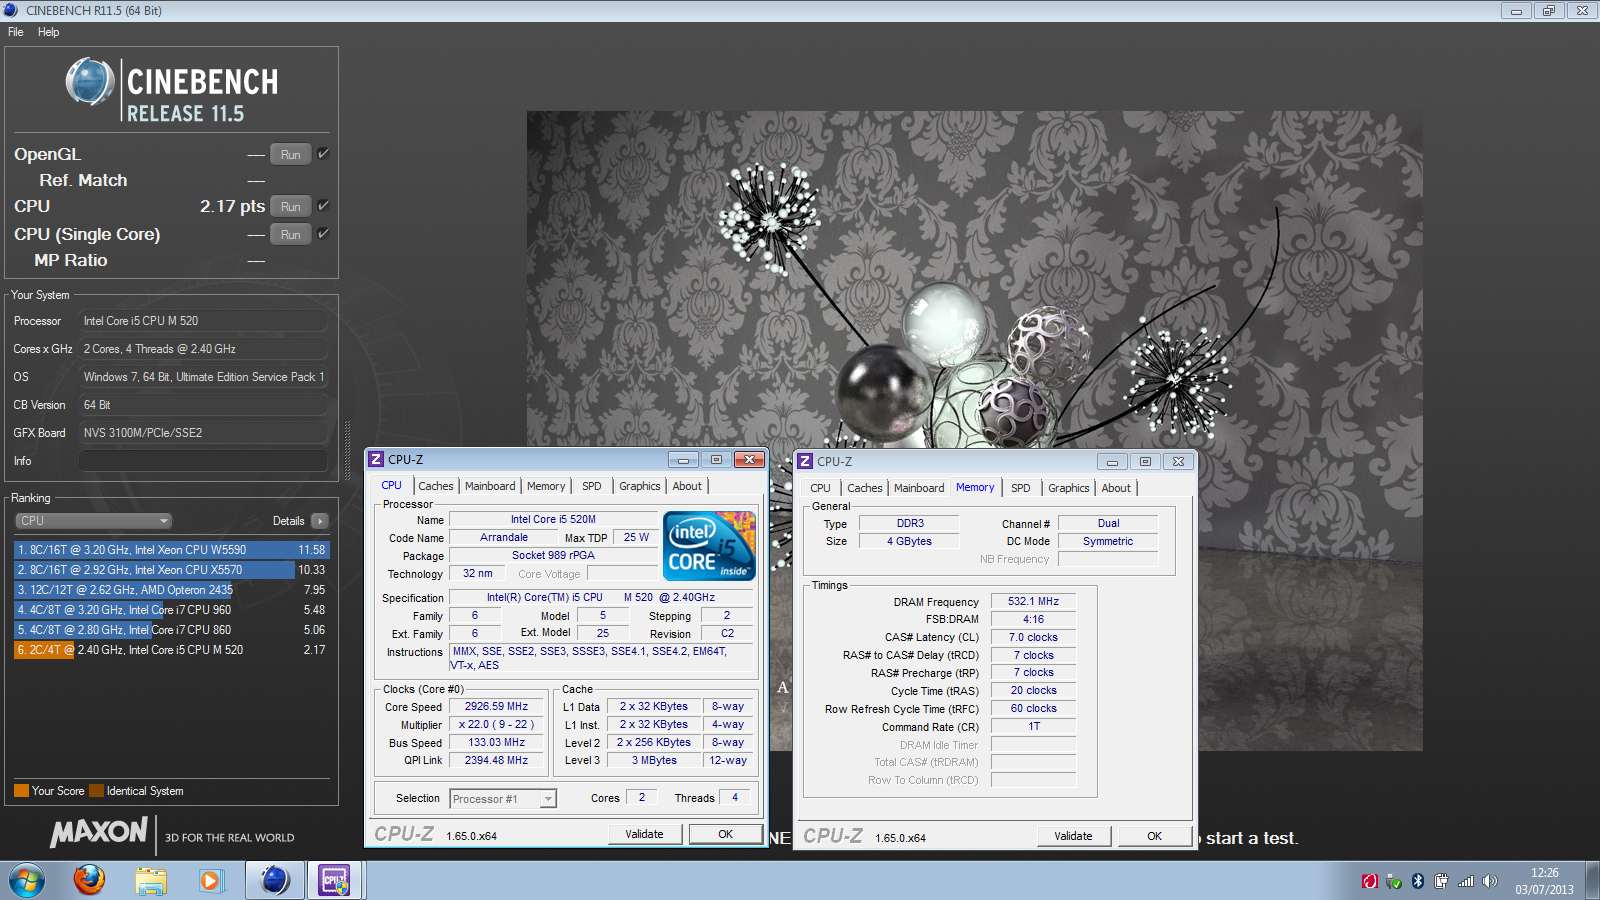Open the Bluetooth tray icon

click(1417, 881)
